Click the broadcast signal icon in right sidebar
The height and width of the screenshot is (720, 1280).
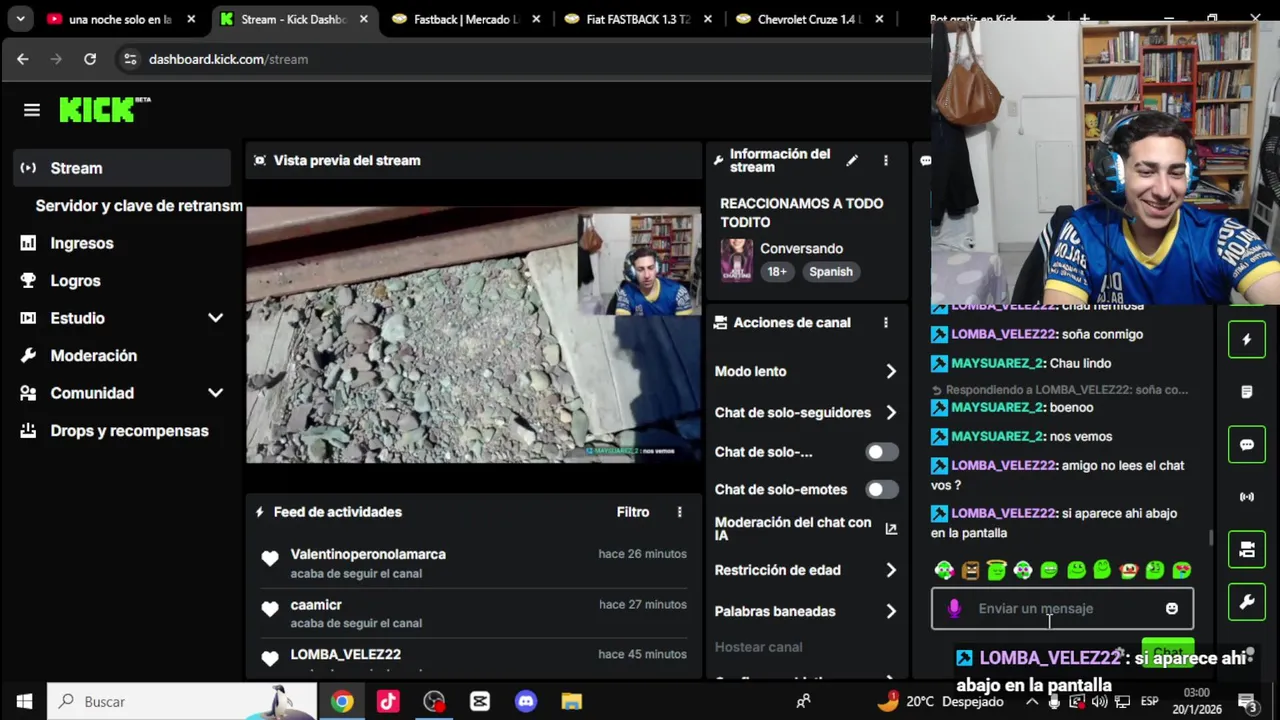[x=1247, y=497]
